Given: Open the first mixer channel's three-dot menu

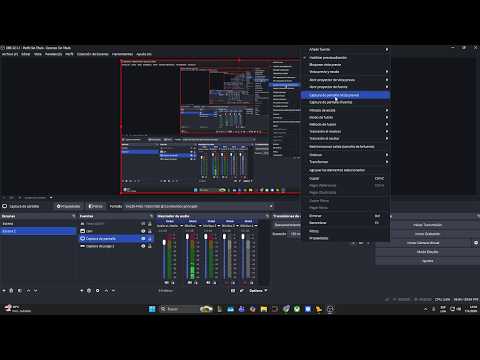Looking at the screenshot, I should 173,283.
